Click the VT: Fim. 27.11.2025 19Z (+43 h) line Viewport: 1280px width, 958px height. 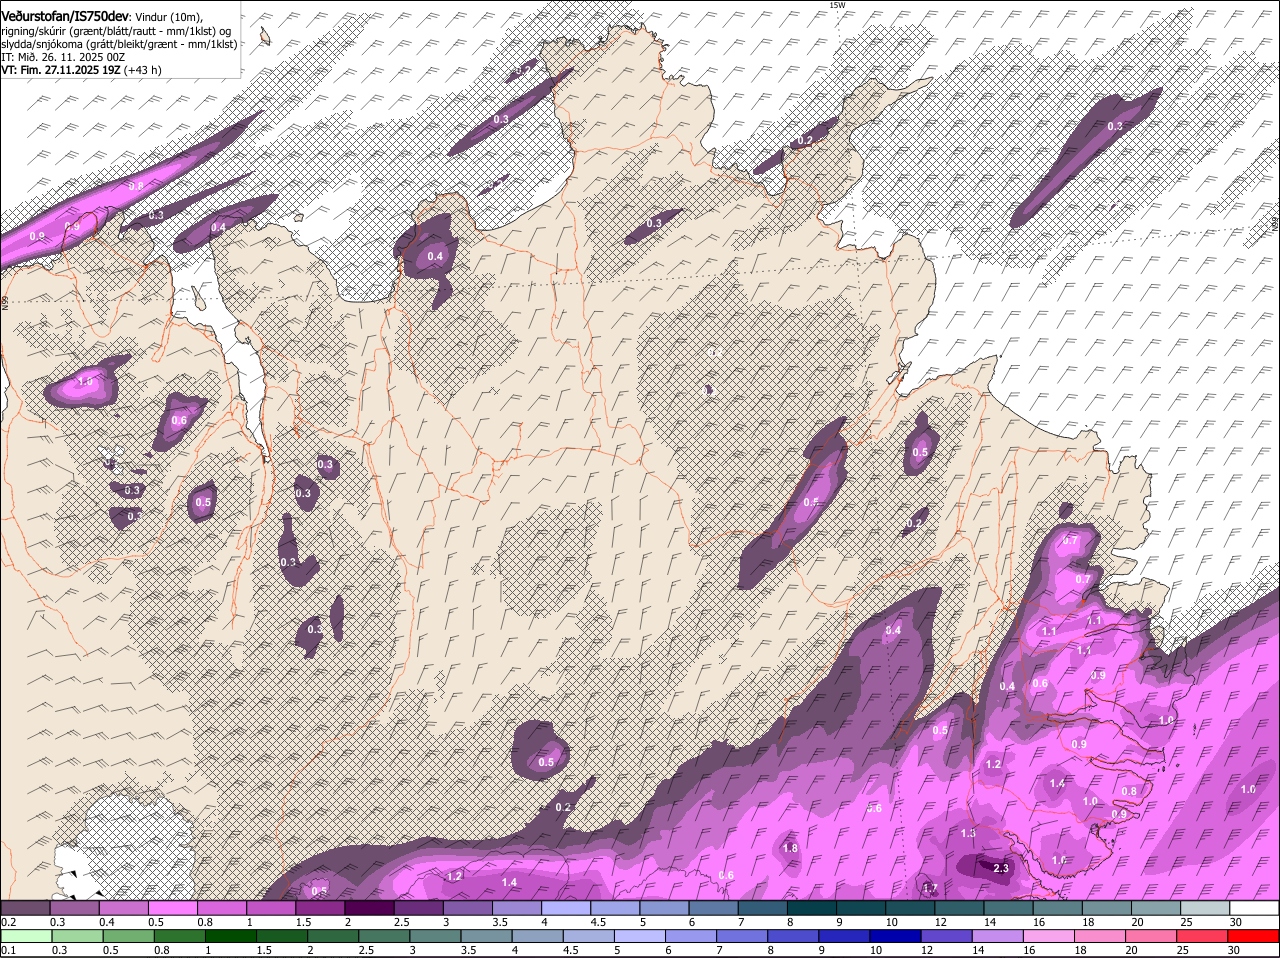point(81,70)
